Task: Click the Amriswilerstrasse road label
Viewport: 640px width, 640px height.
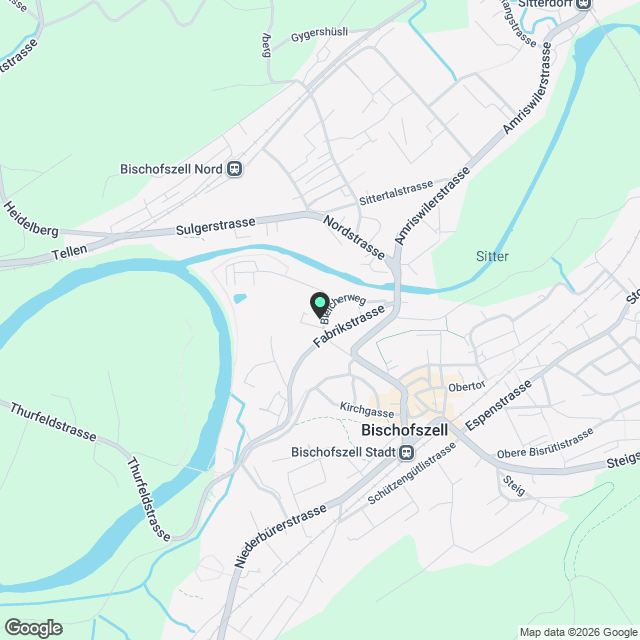Action: (x=433, y=206)
